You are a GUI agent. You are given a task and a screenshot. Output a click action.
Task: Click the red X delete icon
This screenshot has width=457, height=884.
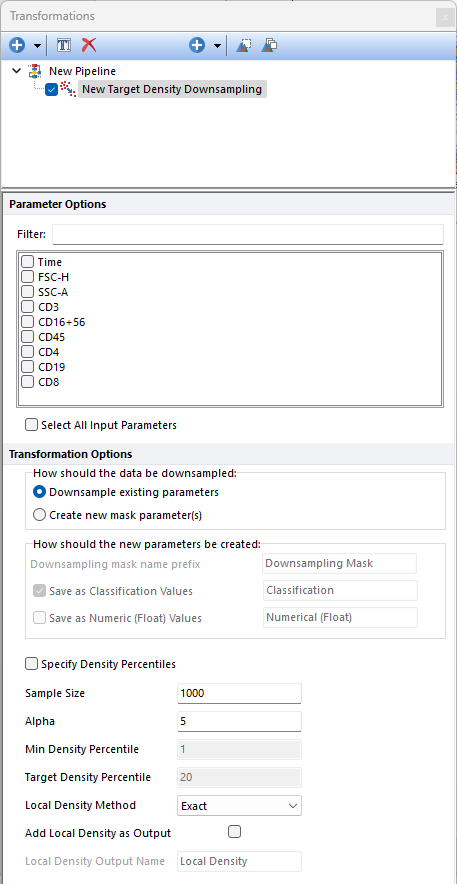89,45
